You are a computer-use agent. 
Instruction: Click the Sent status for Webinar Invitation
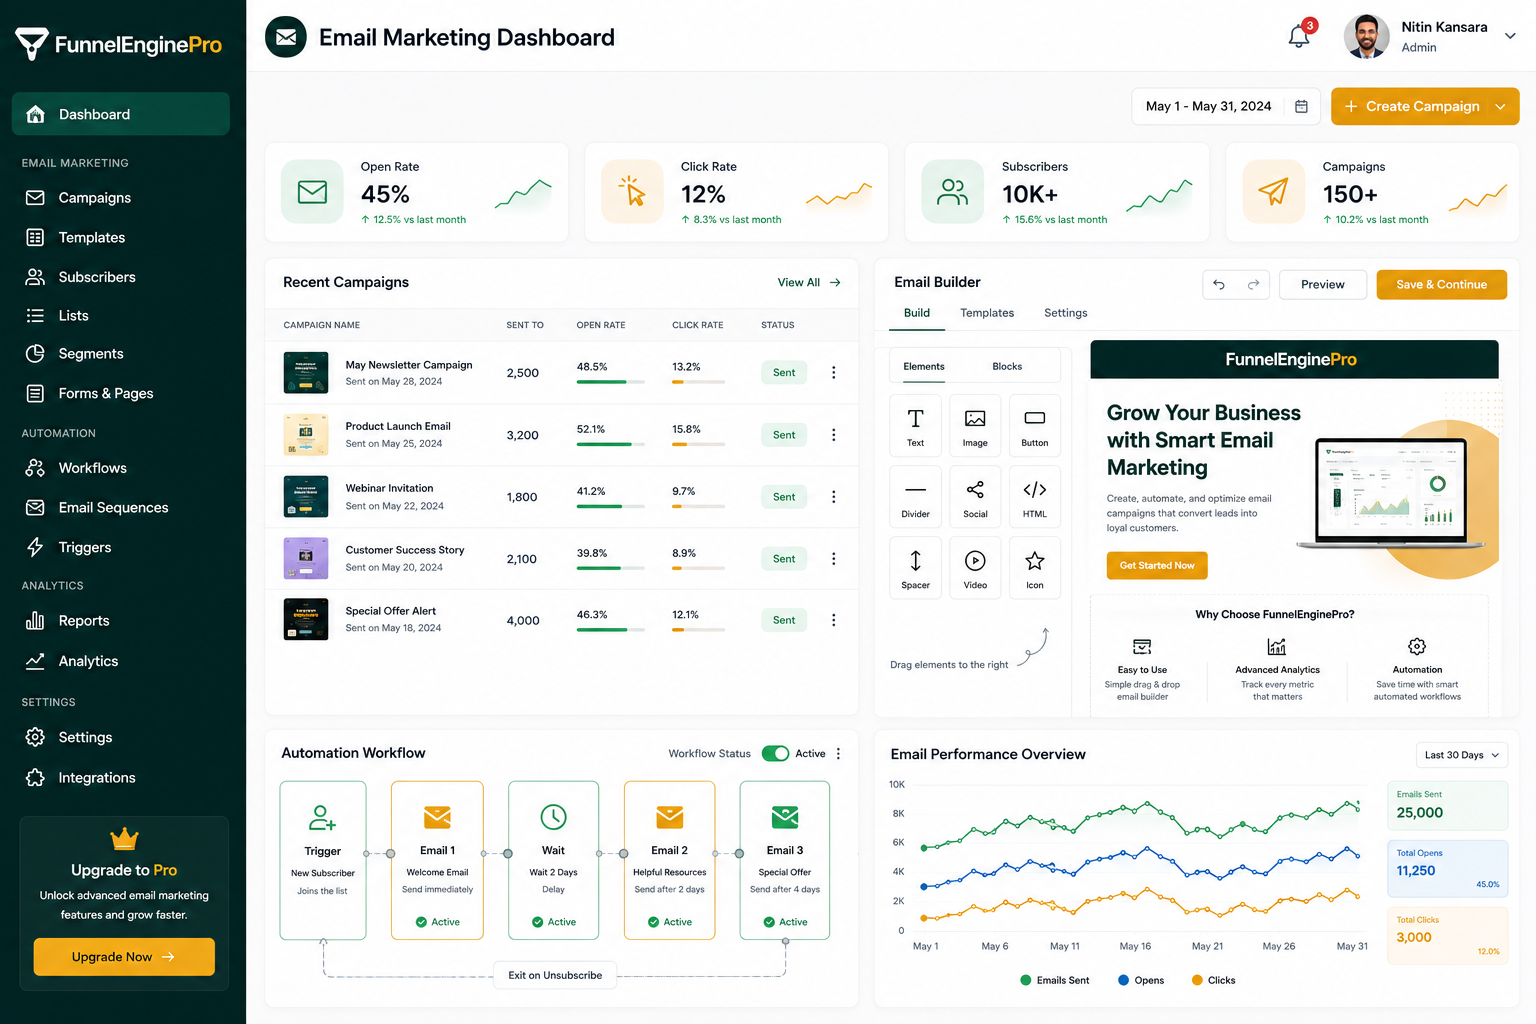(784, 497)
